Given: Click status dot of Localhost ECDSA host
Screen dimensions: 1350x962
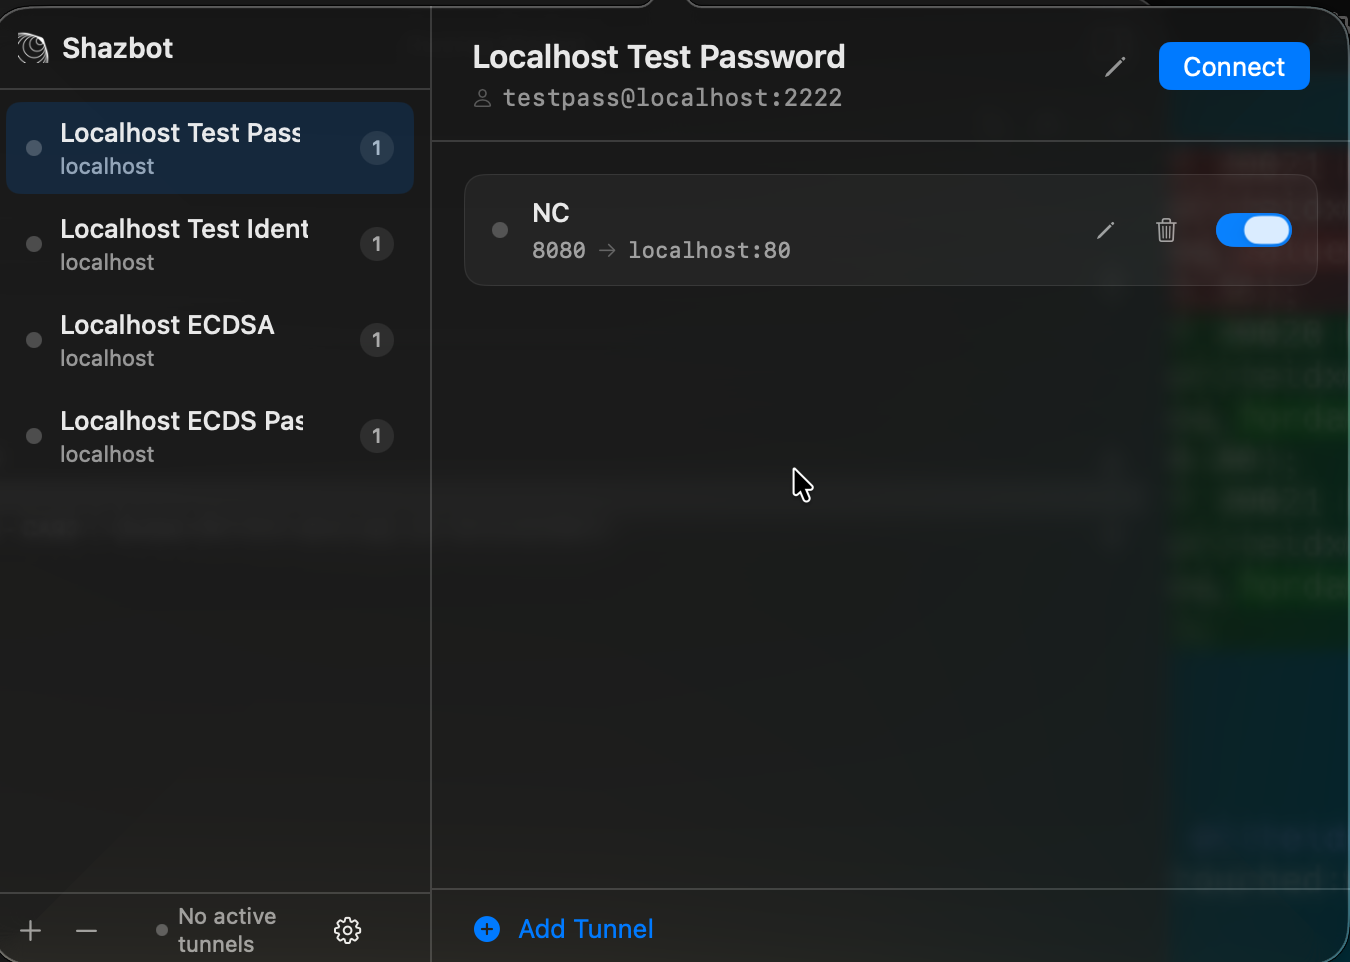Looking at the screenshot, I should pyautogui.click(x=34, y=340).
